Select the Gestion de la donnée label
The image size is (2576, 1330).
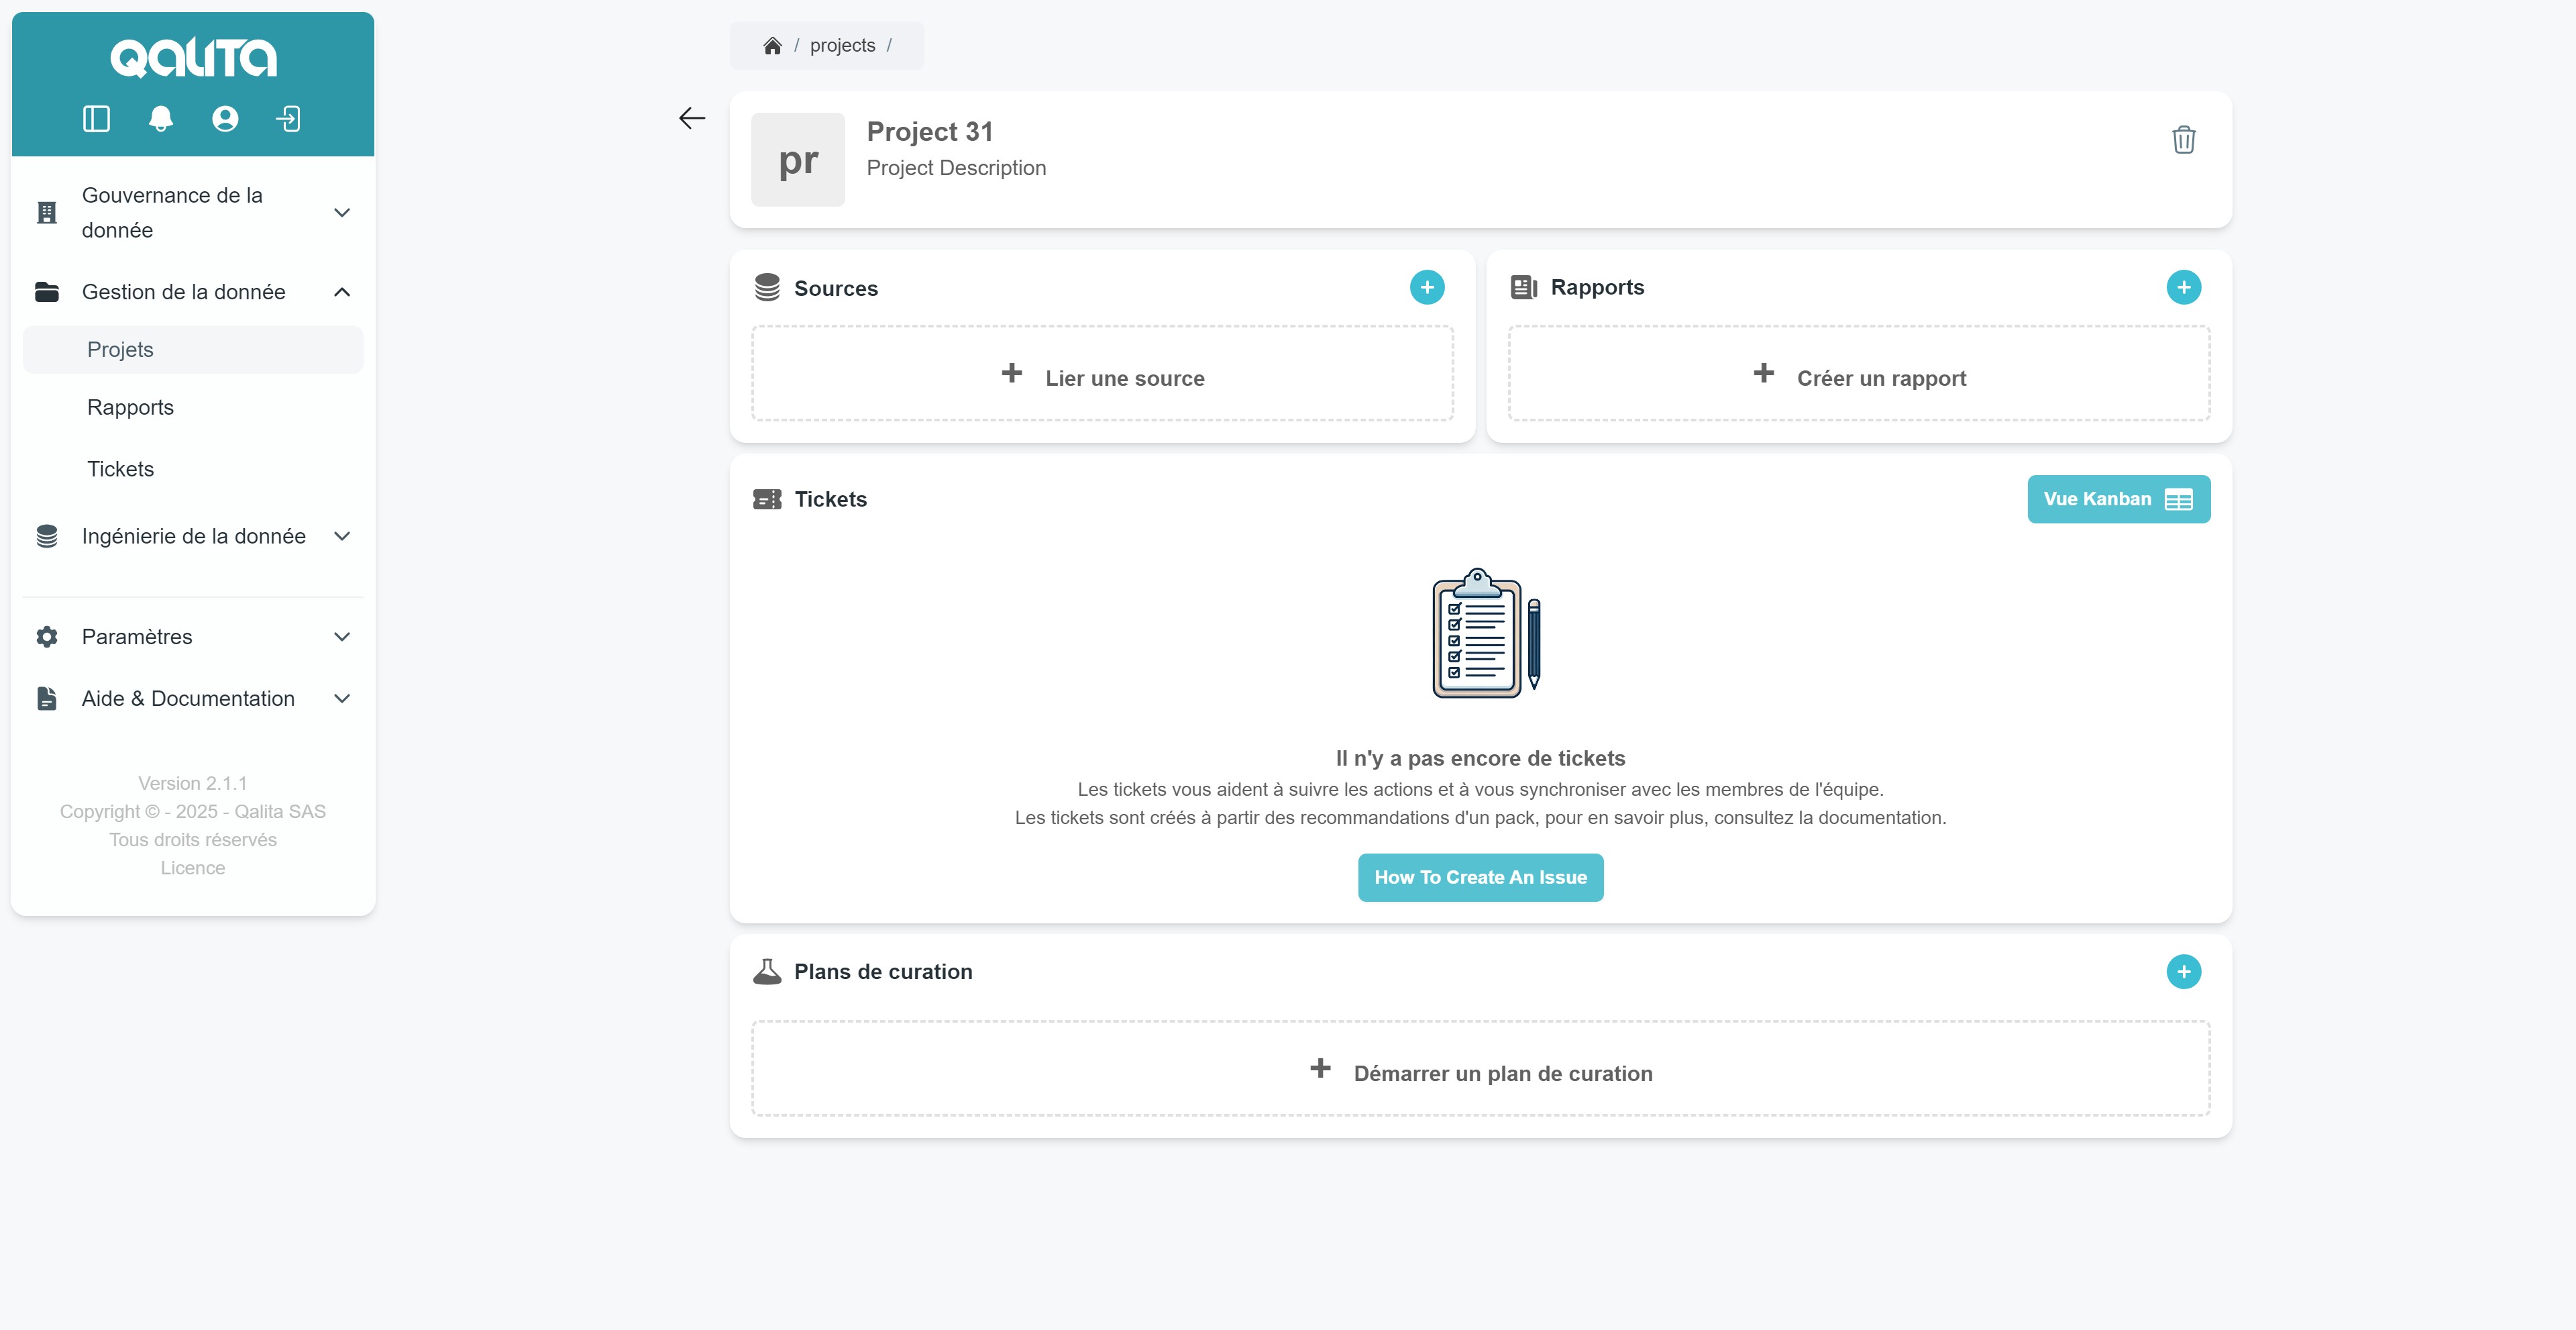click(x=183, y=292)
